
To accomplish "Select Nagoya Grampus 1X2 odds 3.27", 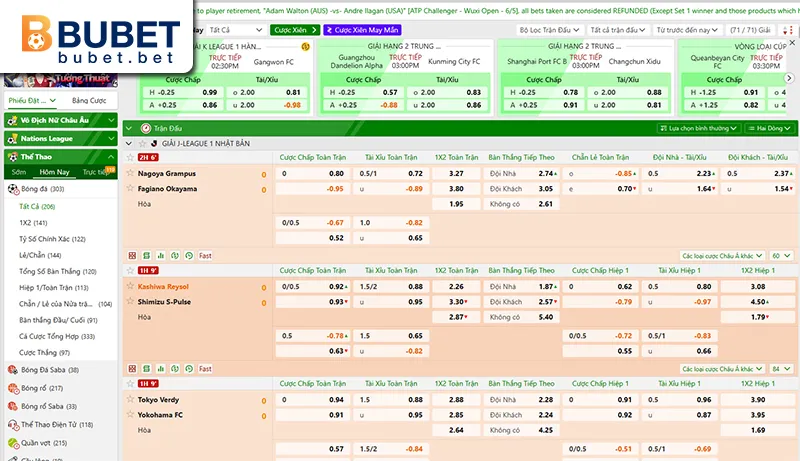I will tap(456, 173).
